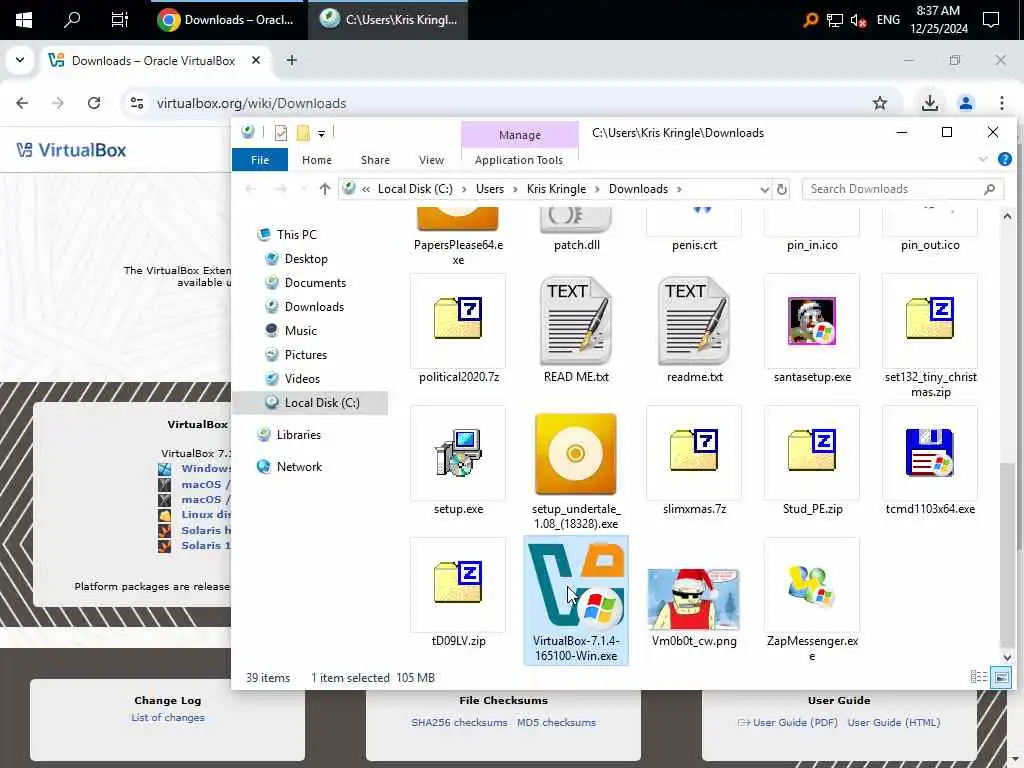1024x768 pixels.
Task: Open new Chrome tab plus button
Action: coord(292,60)
